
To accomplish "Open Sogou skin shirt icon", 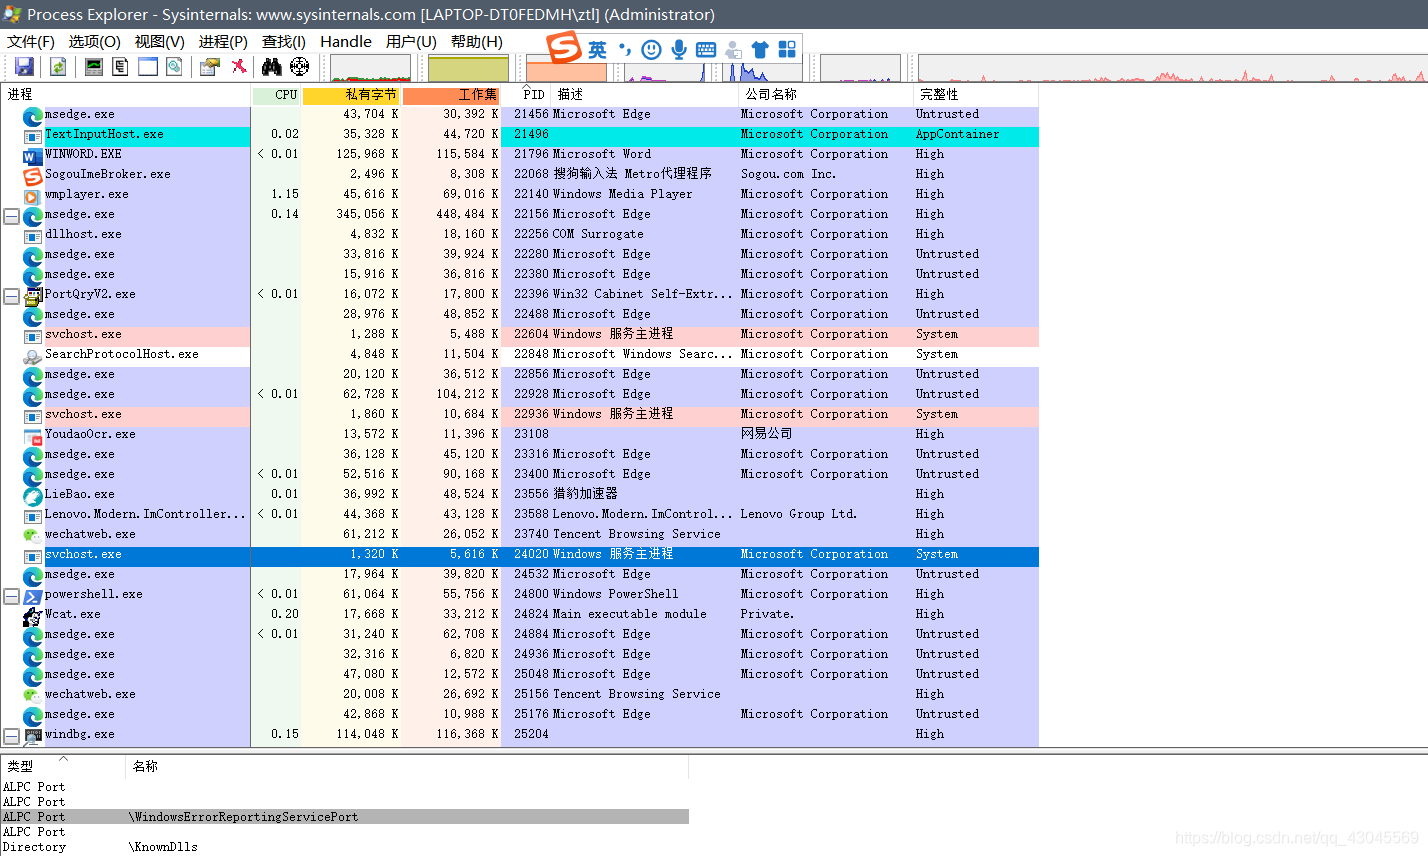I will (x=760, y=50).
